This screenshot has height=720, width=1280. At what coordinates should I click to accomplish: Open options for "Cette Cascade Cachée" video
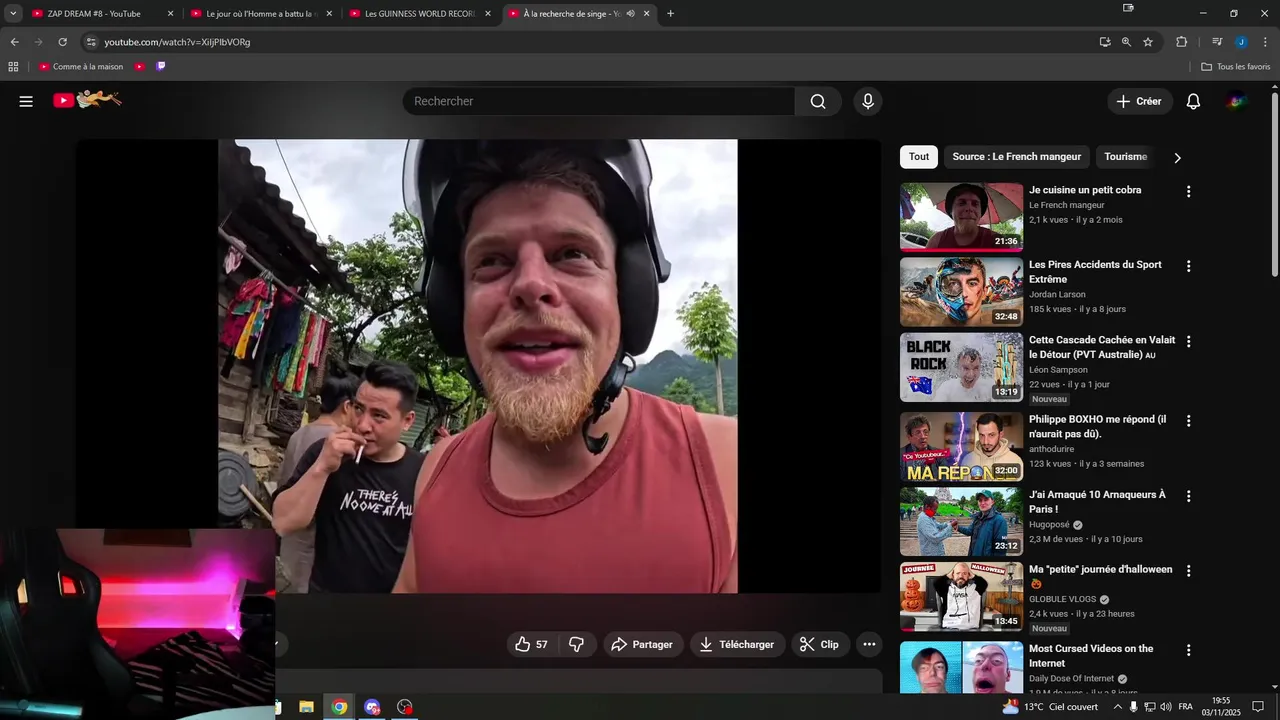(x=1188, y=341)
